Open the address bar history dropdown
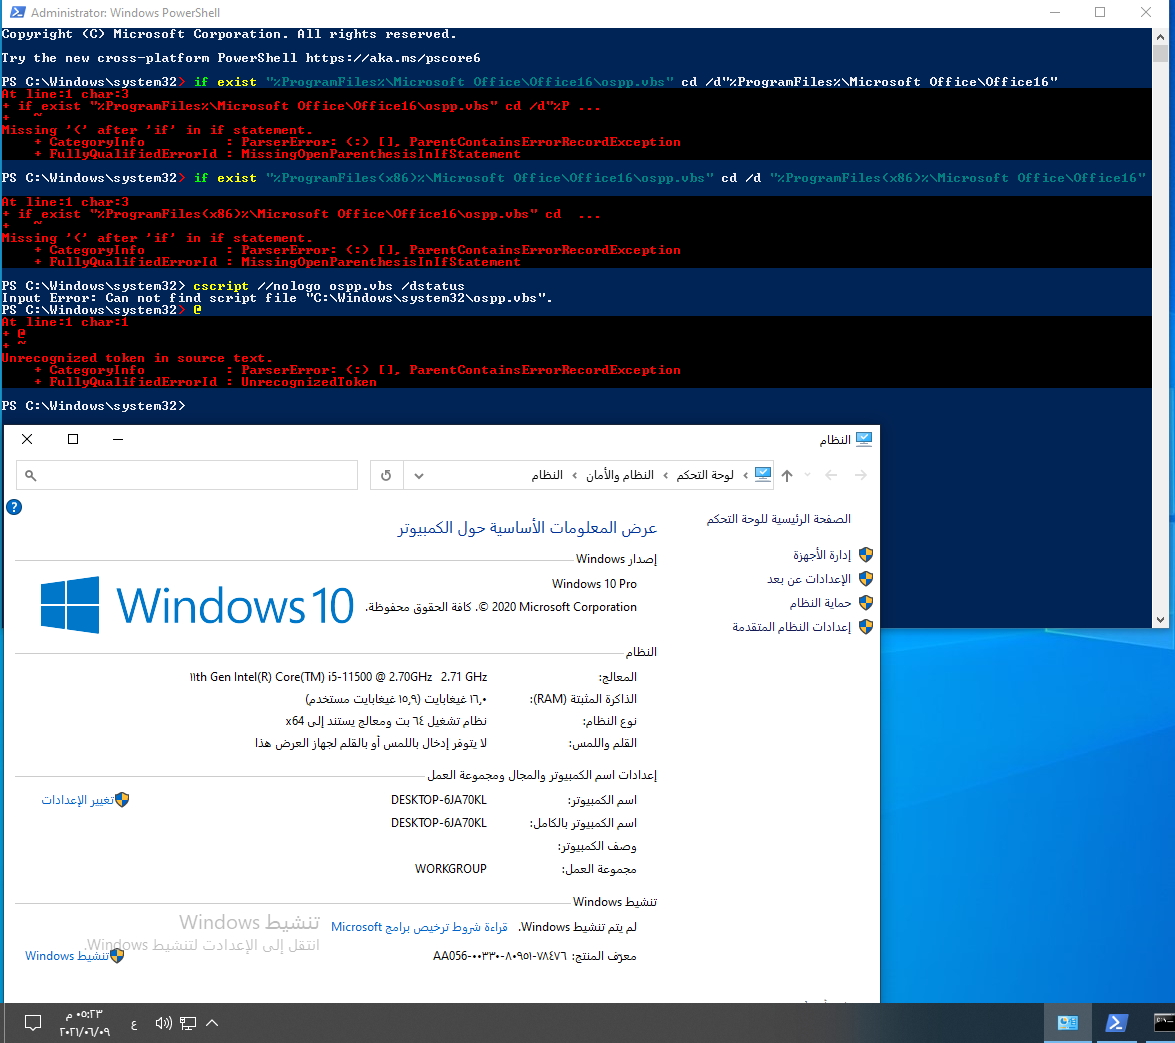 tap(419, 475)
